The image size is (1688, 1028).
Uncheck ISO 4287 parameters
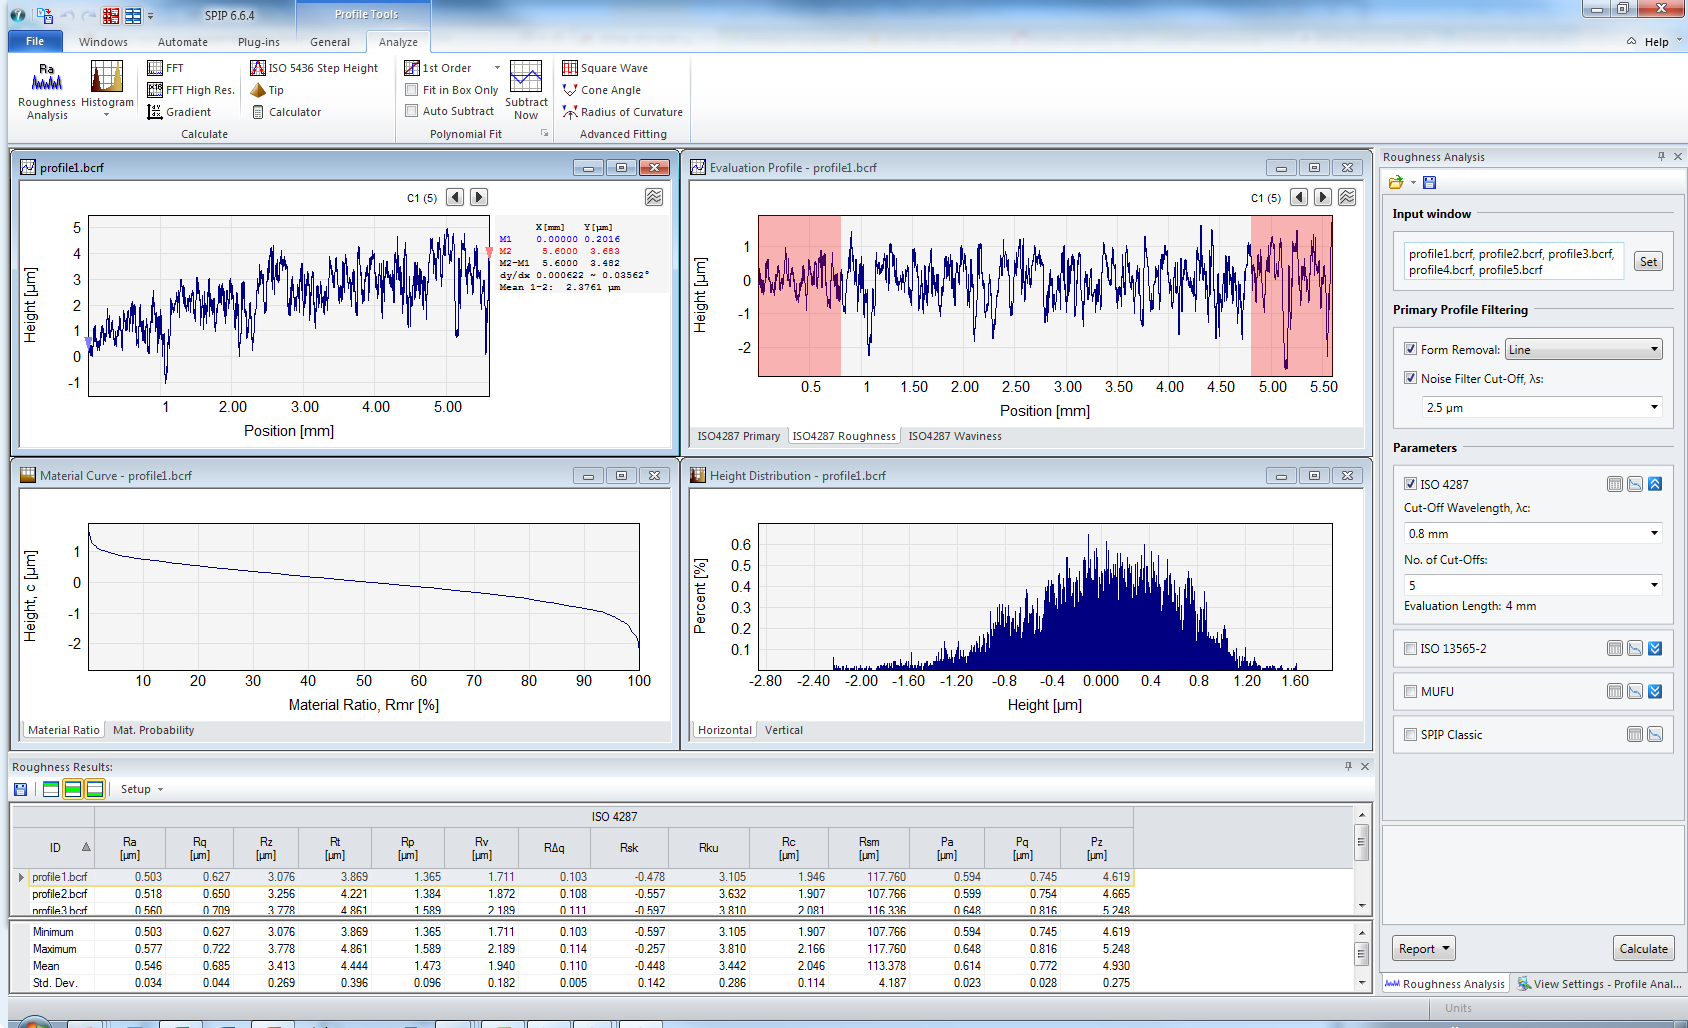click(1410, 484)
